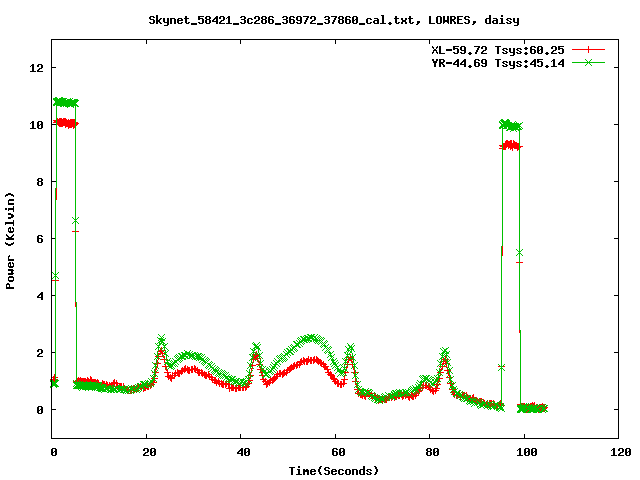Viewport: 640px width, 480px height.
Task: Click the y-axis tick label 2
Action: click(40, 353)
